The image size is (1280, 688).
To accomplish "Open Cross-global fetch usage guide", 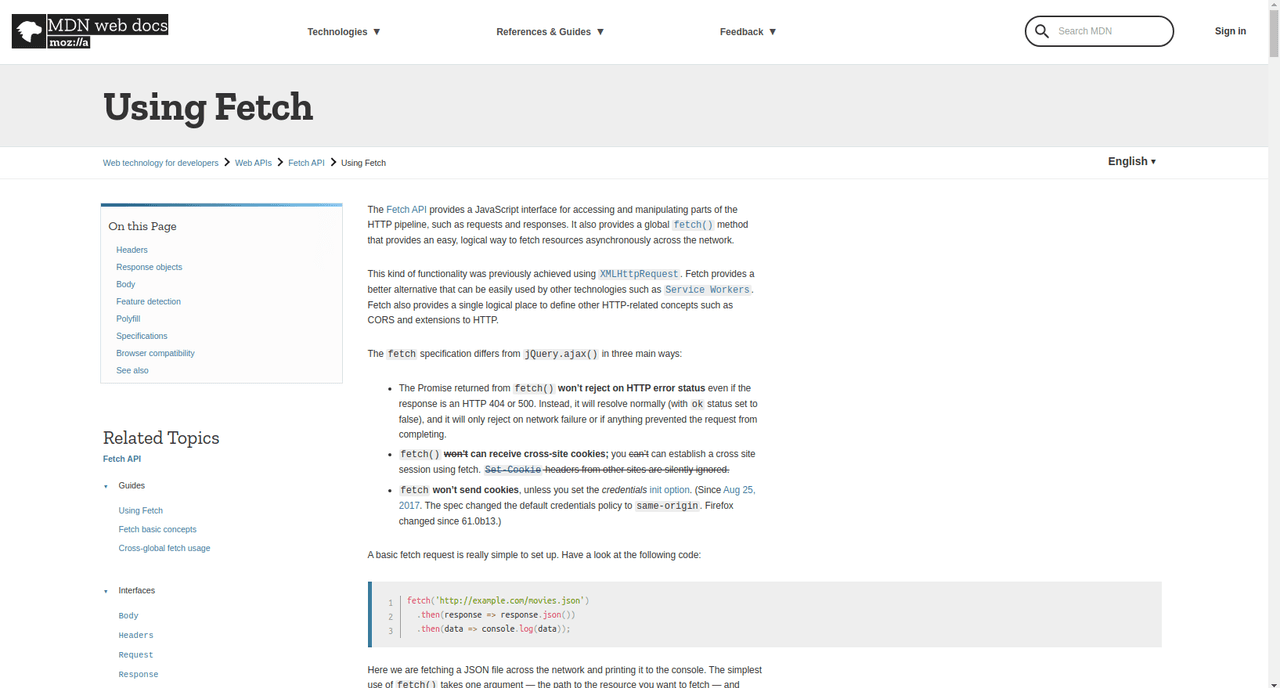I will 164,549.
